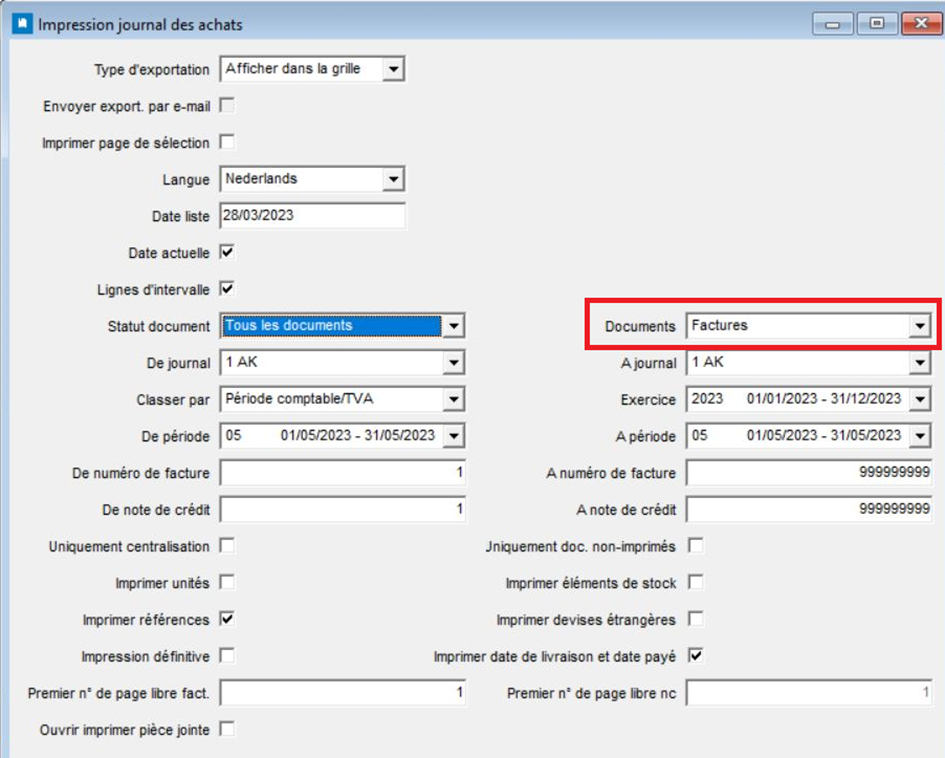
Task: Expand the De période dropdown
Action: click(x=453, y=436)
